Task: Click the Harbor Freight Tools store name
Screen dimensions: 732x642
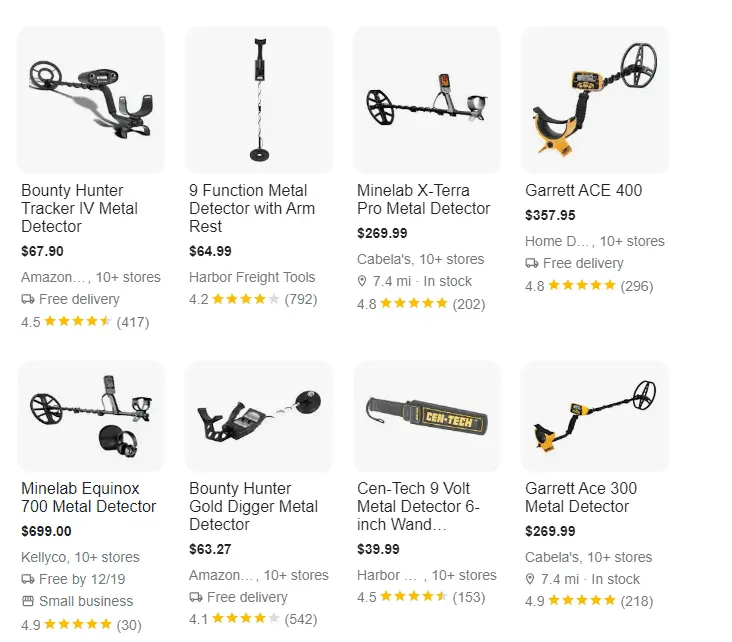Action: click(252, 277)
